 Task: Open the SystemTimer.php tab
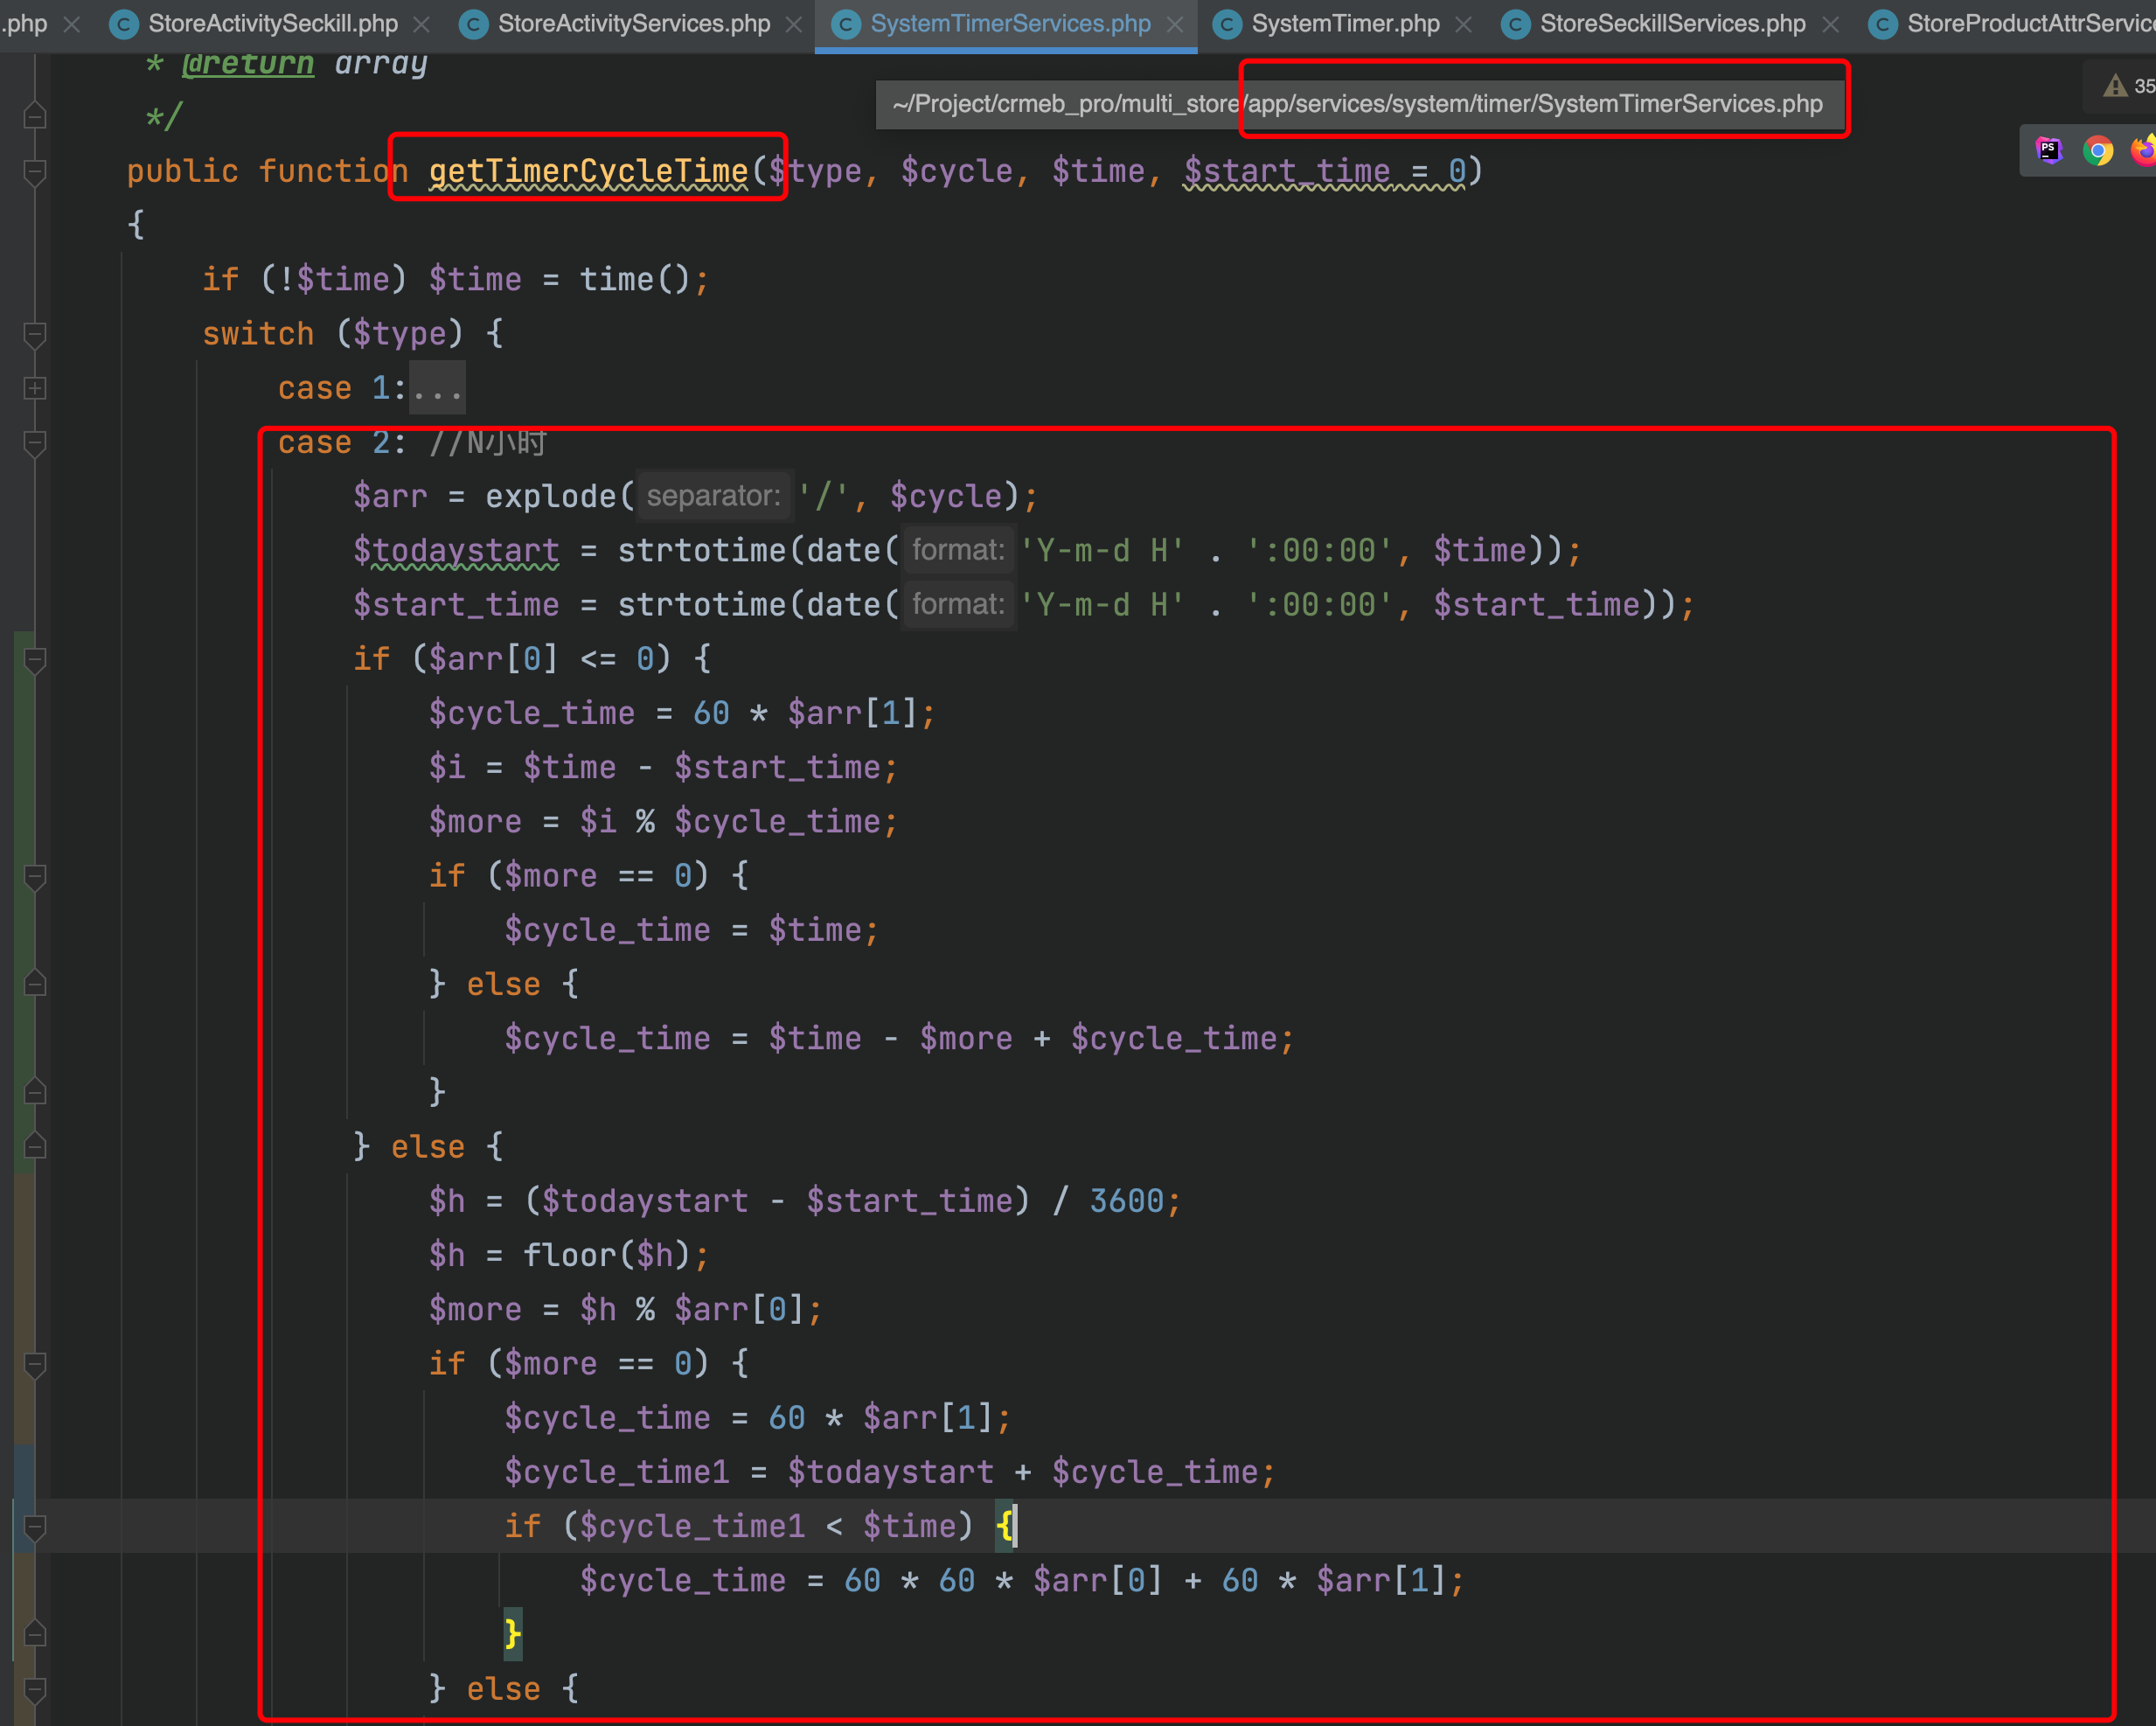click(1345, 23)
